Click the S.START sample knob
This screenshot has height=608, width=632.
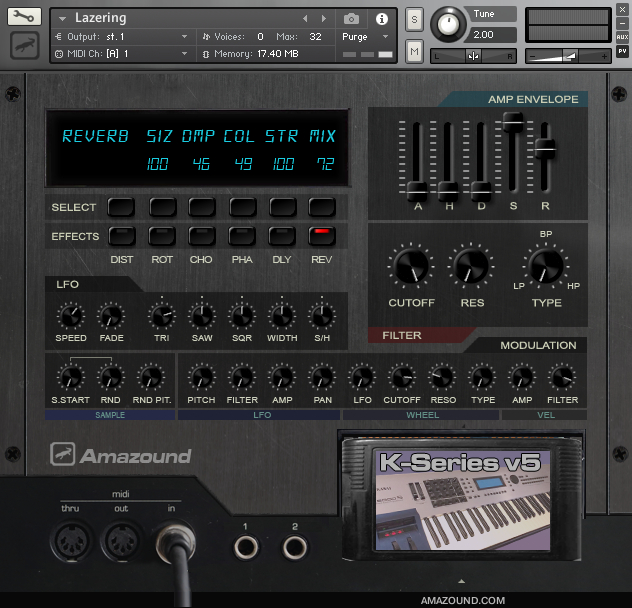point(71,377)
